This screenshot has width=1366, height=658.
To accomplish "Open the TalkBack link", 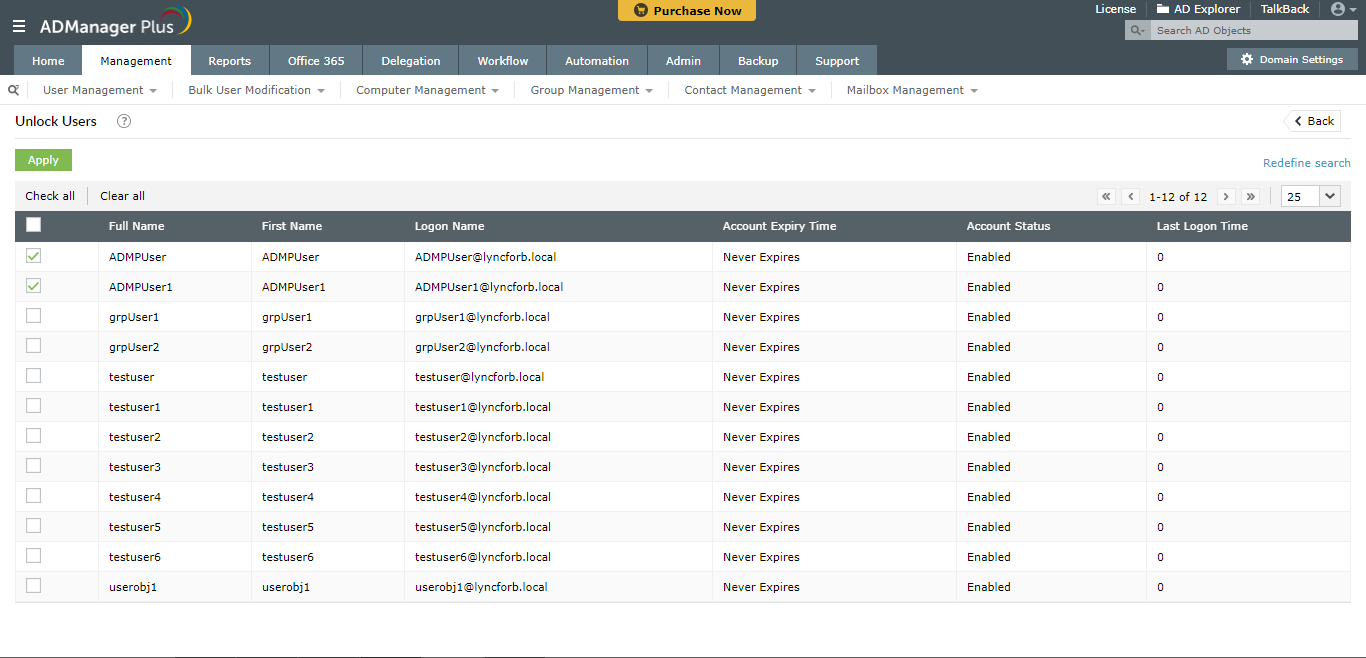I will [x=1285, y=9].
